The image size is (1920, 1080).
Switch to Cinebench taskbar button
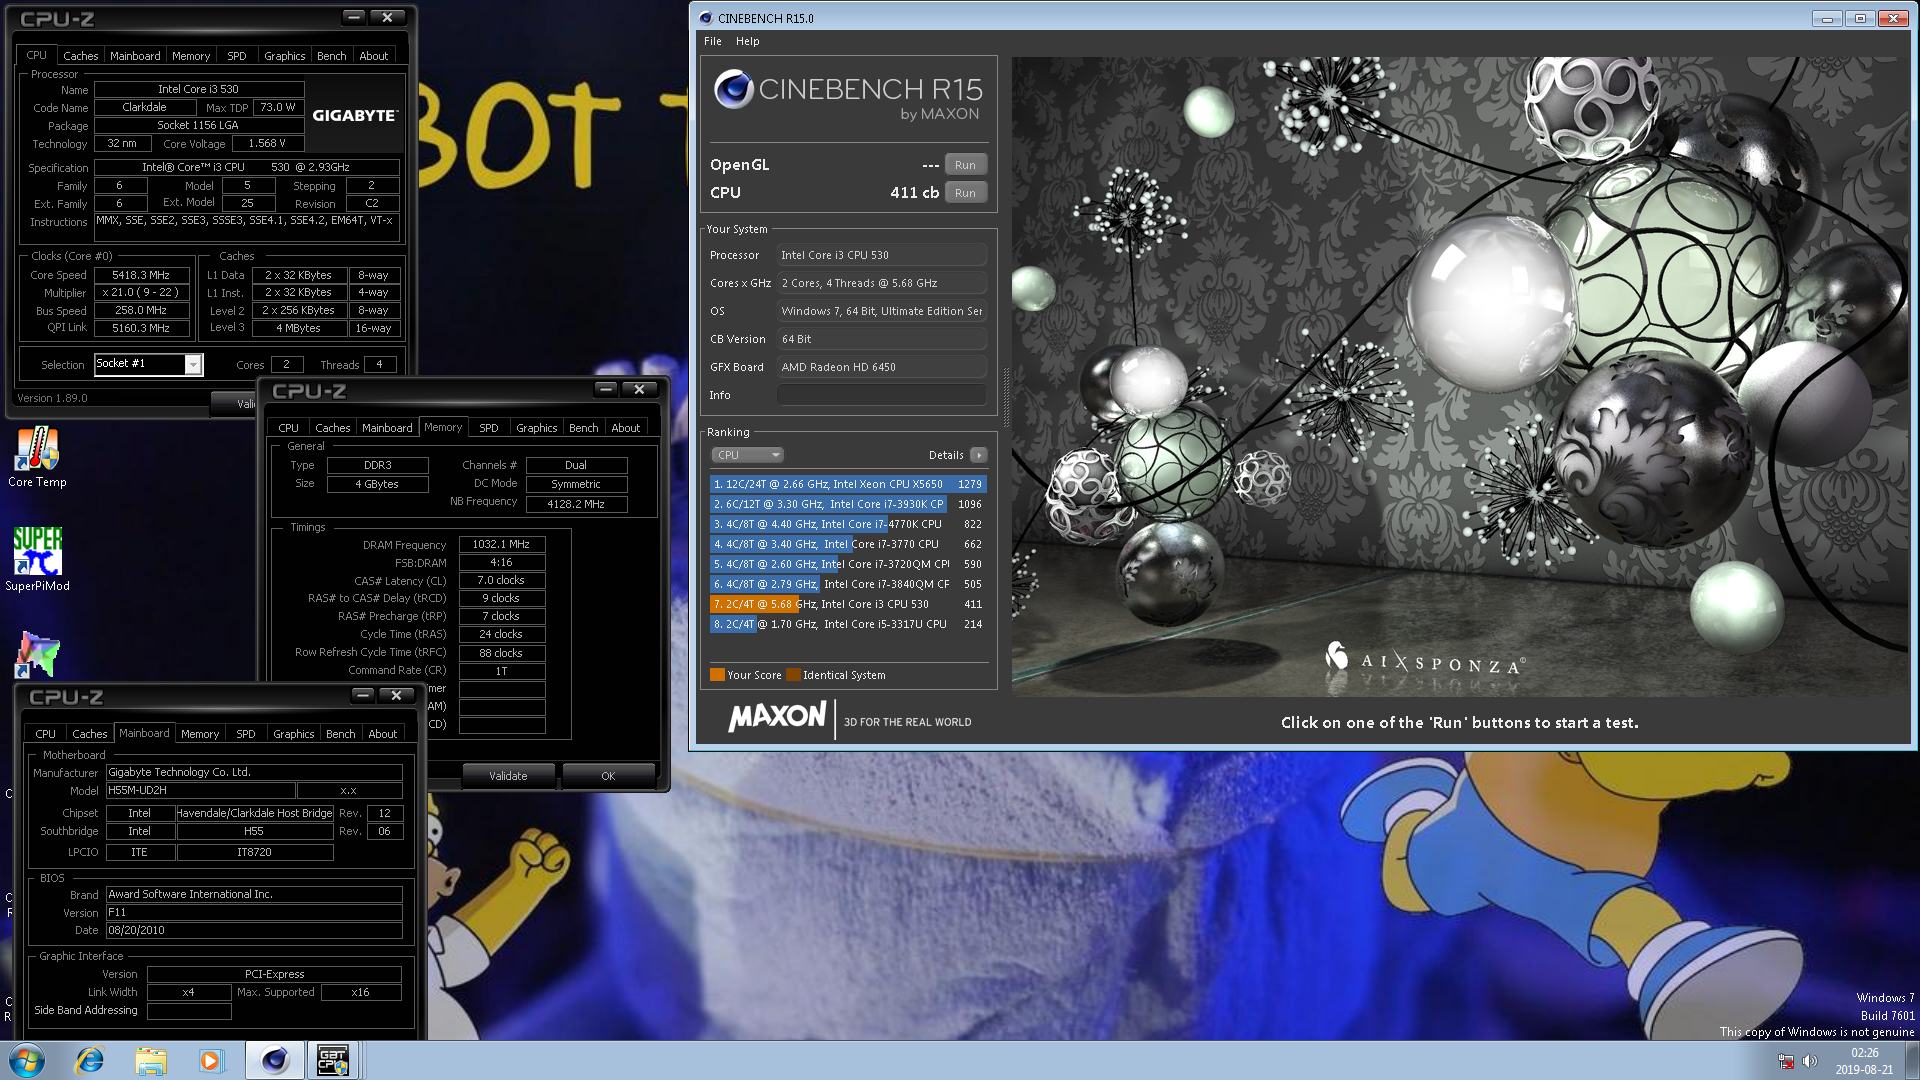click(x=275, y=1060)
